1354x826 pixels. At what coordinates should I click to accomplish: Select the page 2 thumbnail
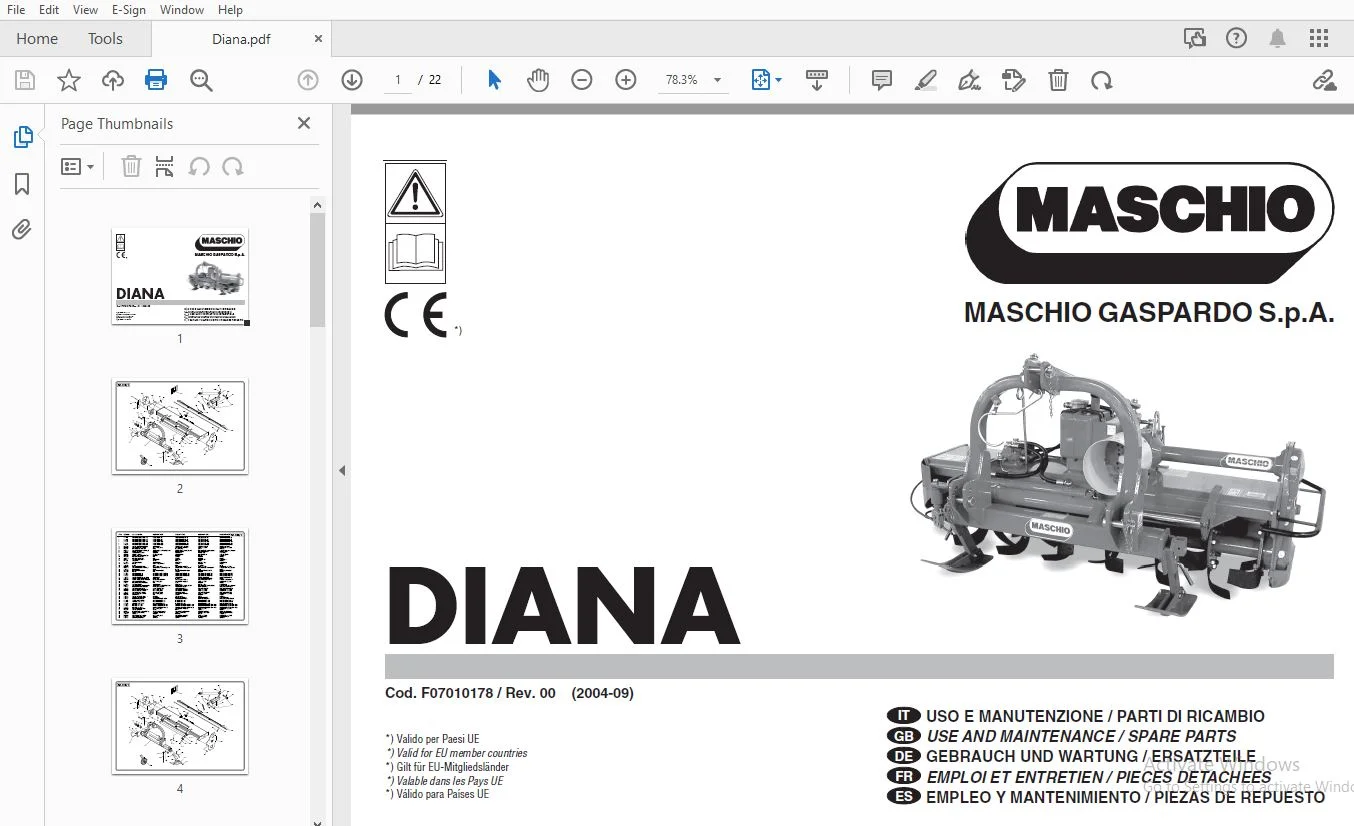click(x=180, y=426)
